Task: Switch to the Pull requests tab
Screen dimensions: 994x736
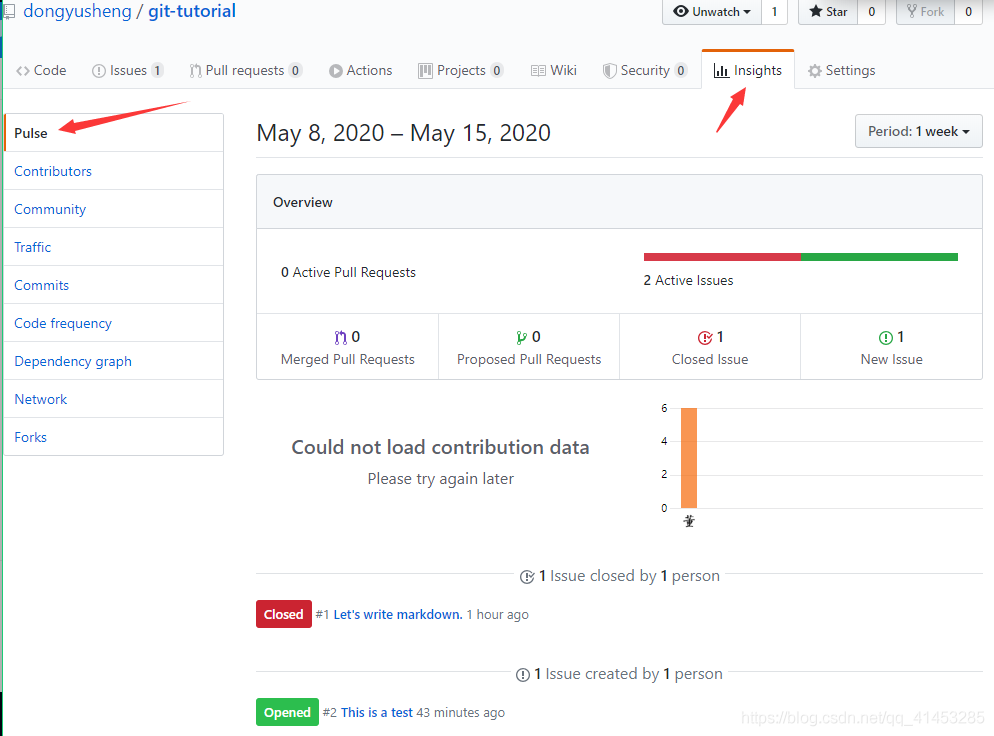Action: pos(244,71)
